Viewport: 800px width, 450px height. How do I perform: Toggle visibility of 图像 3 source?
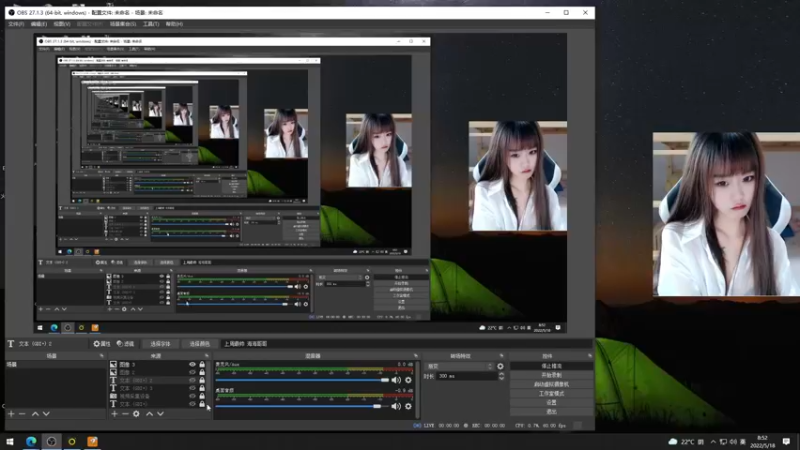(x=192, y=364)
